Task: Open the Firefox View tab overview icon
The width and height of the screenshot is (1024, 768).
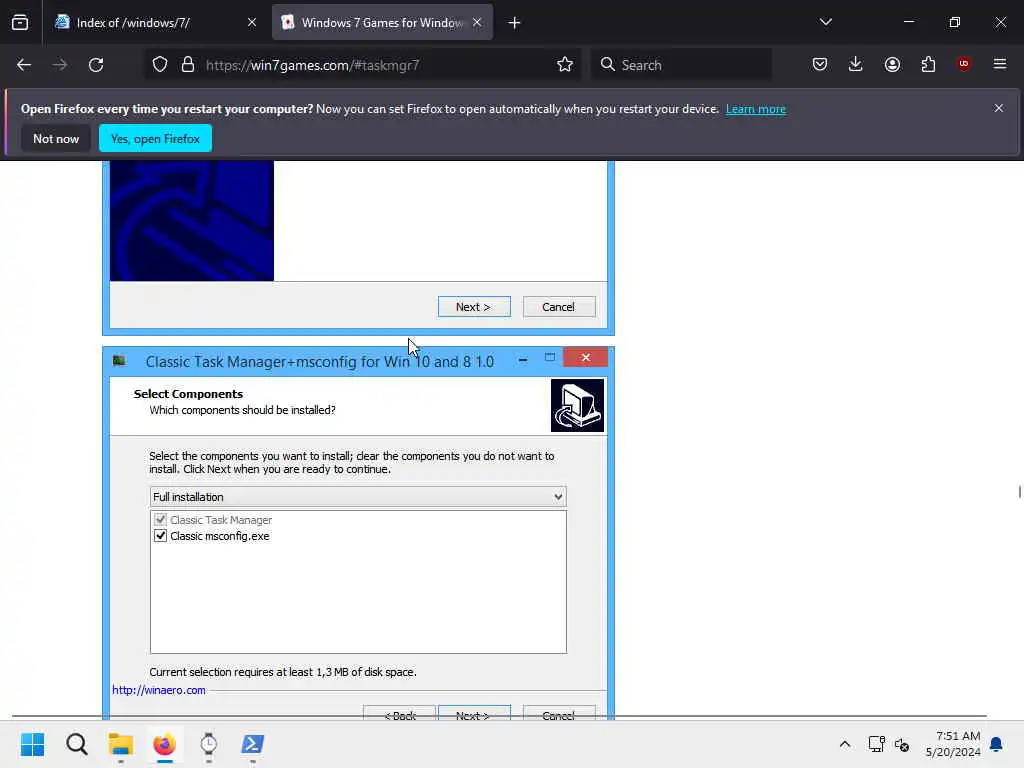Action: (x=20, y=23)
